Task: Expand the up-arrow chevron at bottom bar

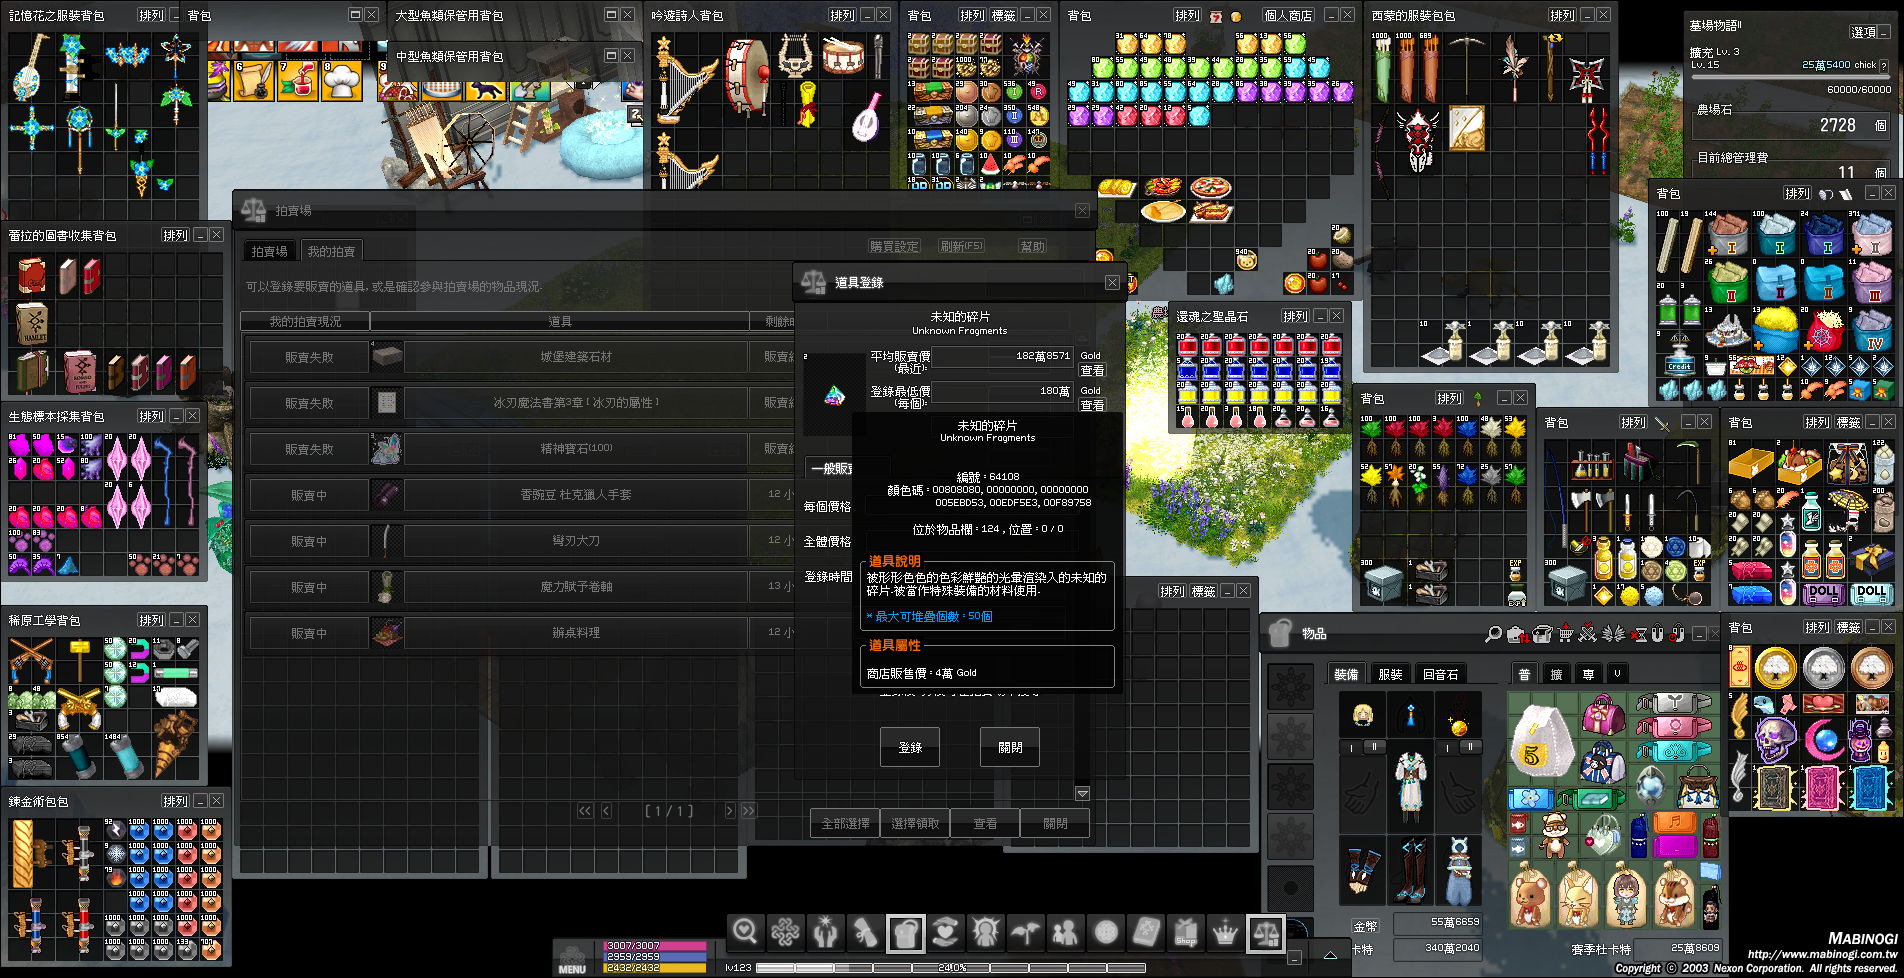Action: [1330, 955]
